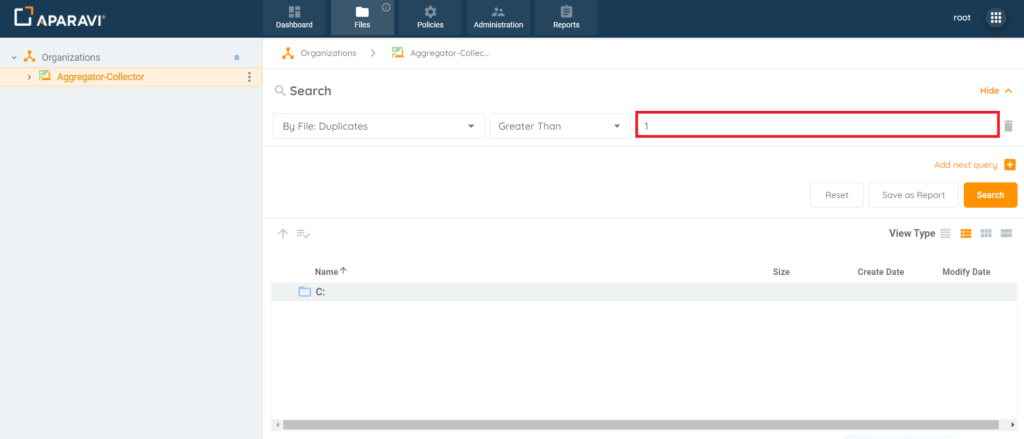Image resolution: width=1024 pixels, height=439 pixels.
Task: Open the apps grid menu next to root
Action: (x=995, y=18)
